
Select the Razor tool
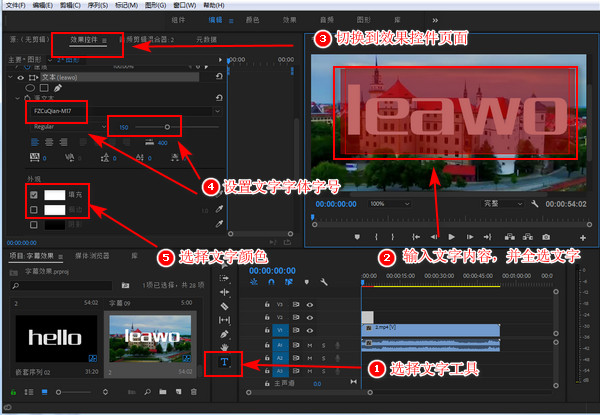(224, 306)
